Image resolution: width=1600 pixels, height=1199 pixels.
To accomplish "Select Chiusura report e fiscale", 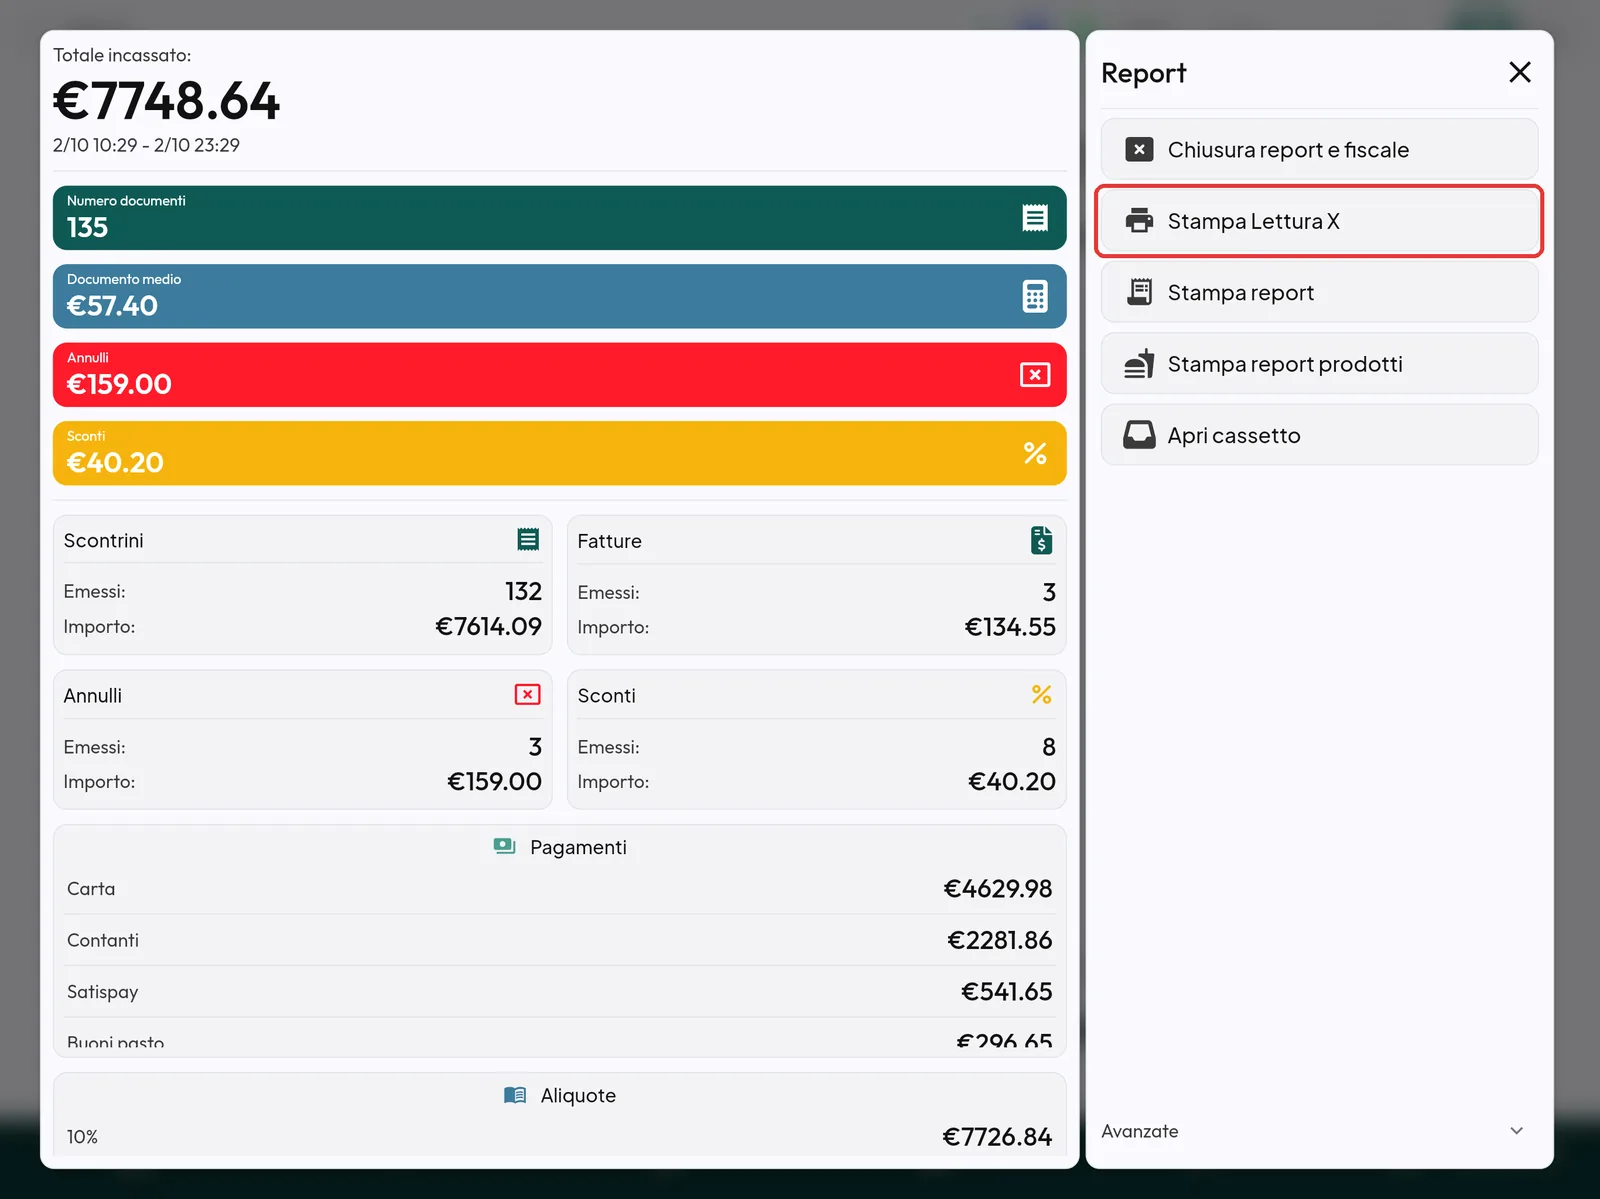I will (x=1319, y=149).
